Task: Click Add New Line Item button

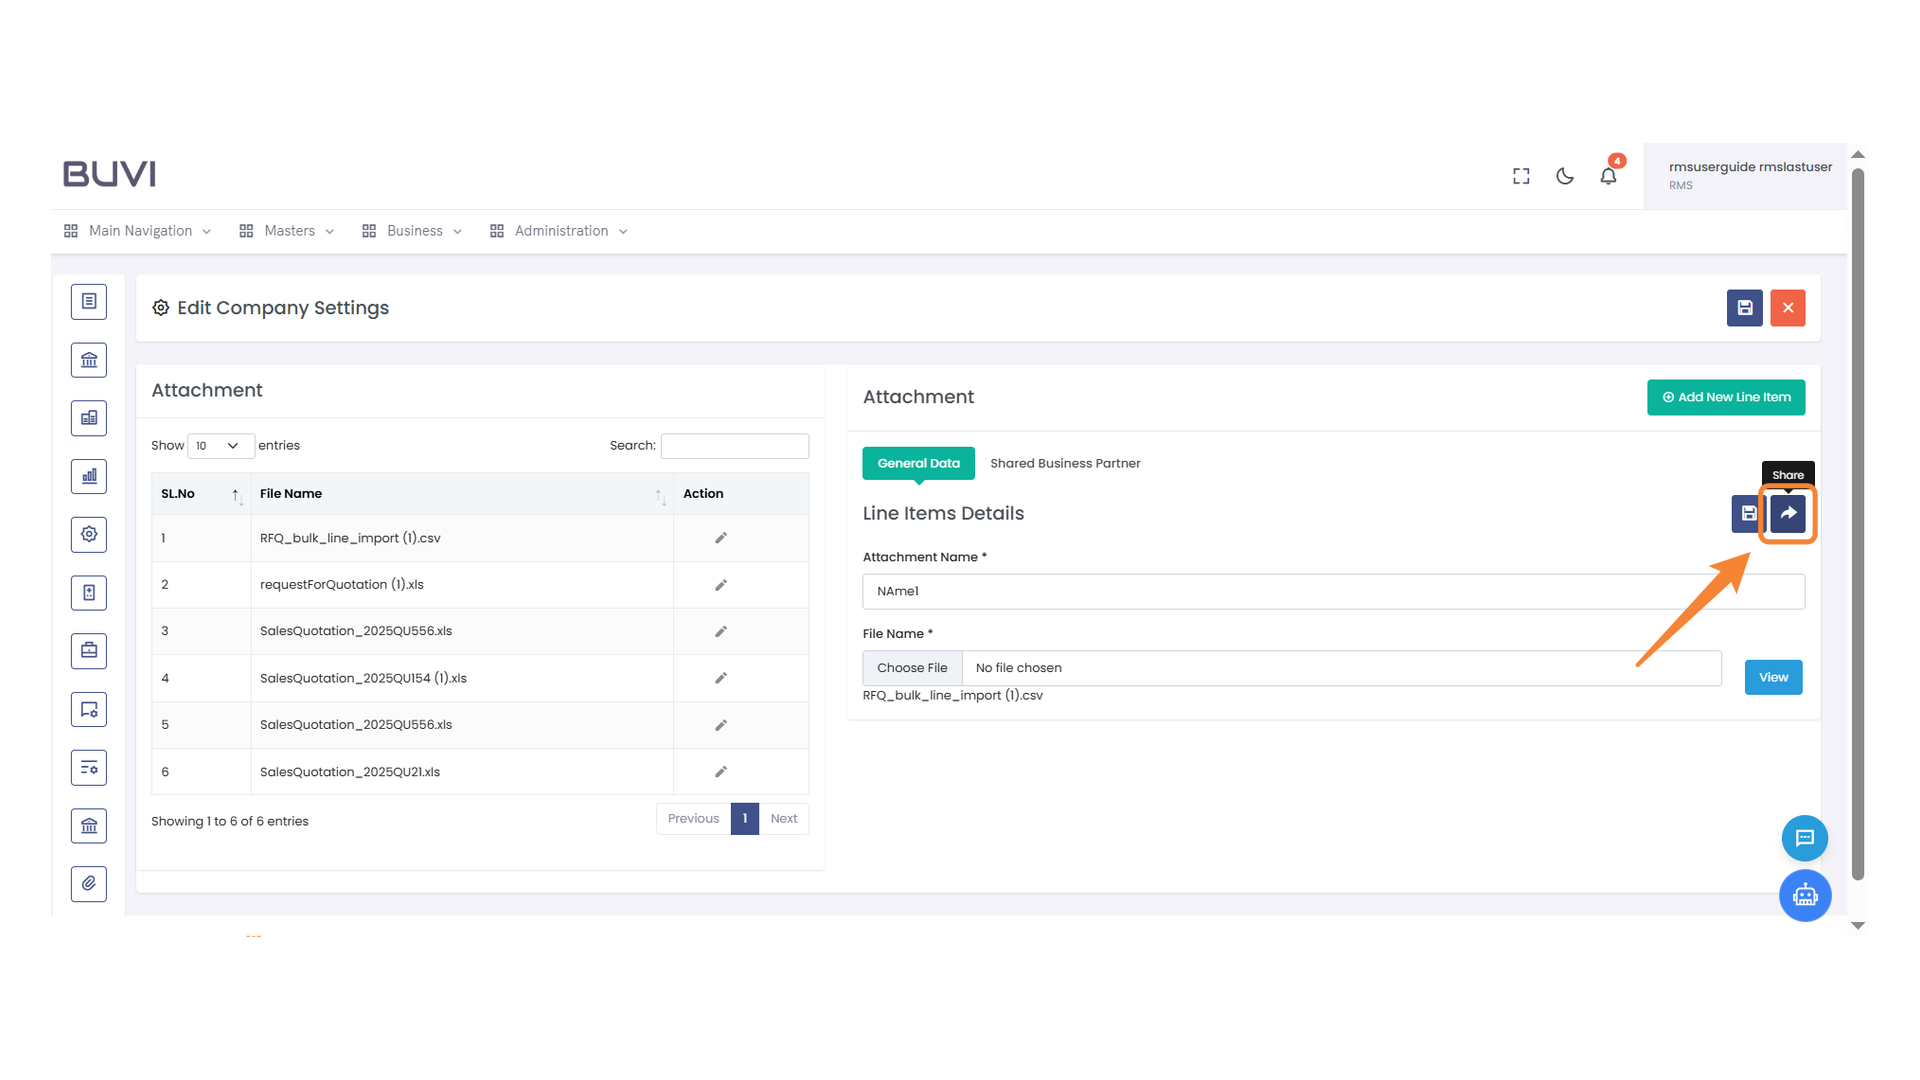Action: (x=1726, y=397)
